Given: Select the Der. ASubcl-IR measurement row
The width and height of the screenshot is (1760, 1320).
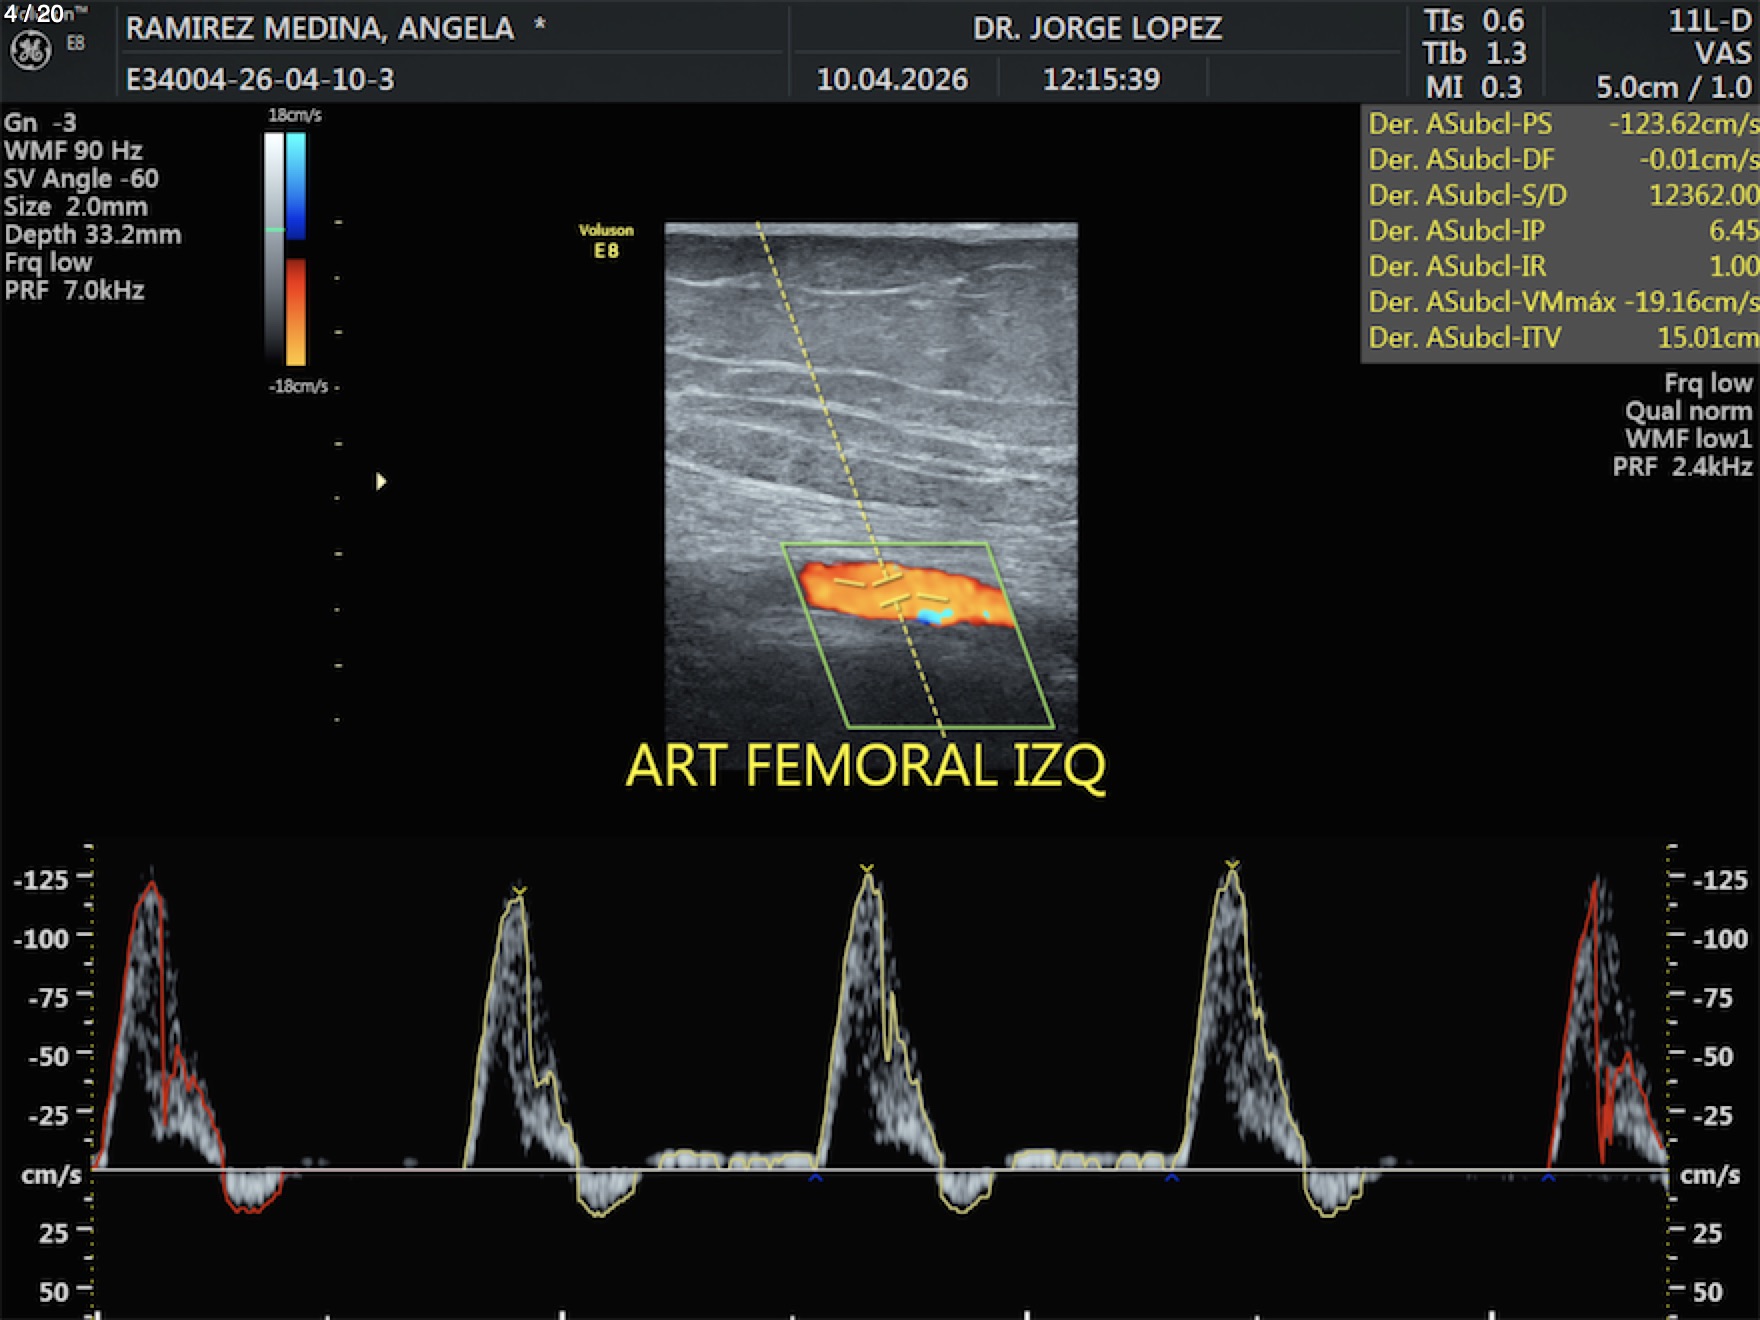Looking at the screenshot, I should tap(1562, 266).
